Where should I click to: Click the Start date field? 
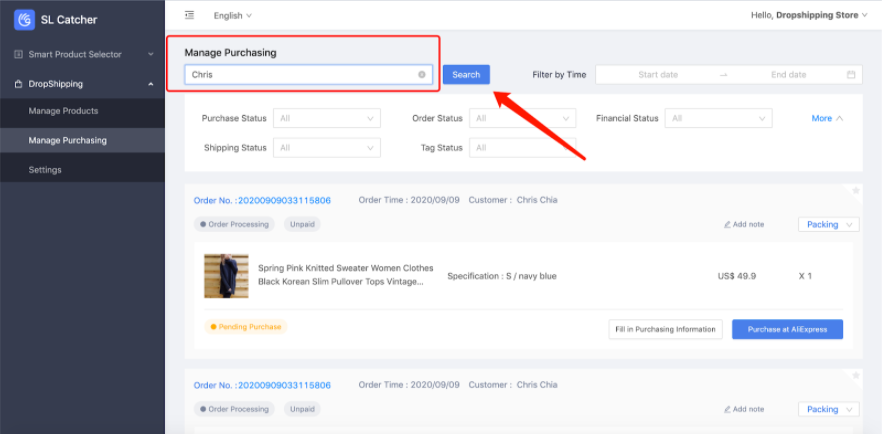point(658,74)
